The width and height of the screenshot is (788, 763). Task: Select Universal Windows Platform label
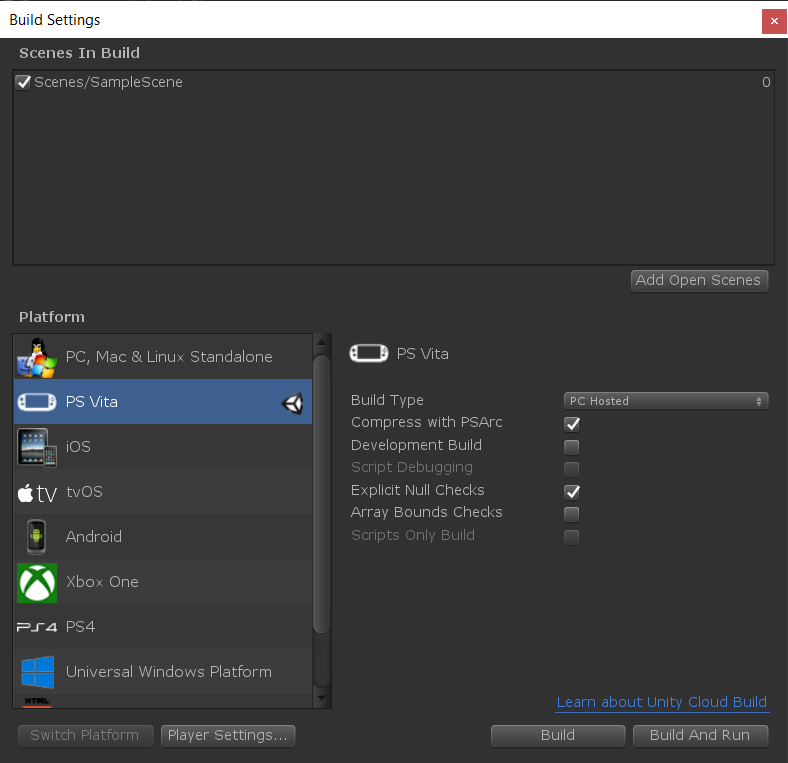168,672
